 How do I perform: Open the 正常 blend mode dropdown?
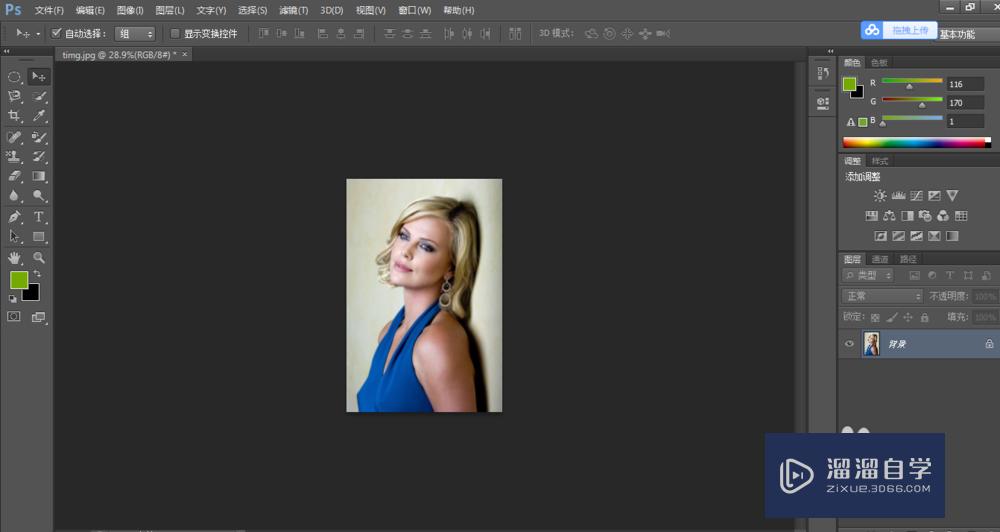click(883, 296)
